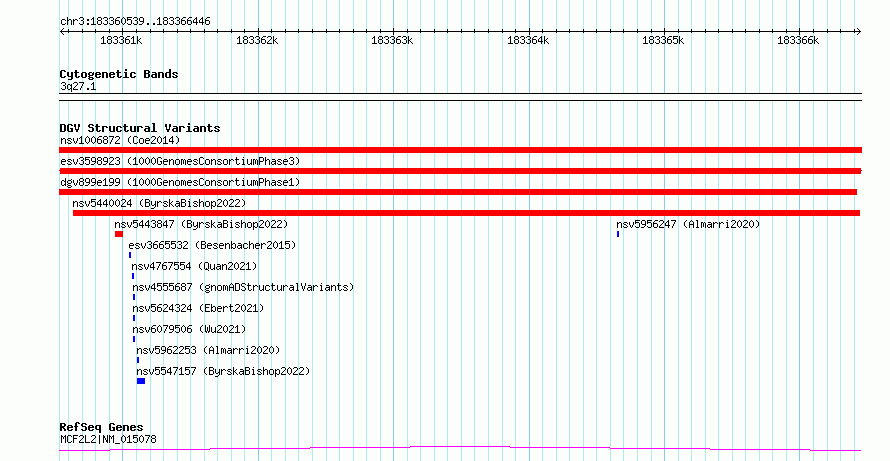Click the blue marker under nsv4767554

coord(133,276)
